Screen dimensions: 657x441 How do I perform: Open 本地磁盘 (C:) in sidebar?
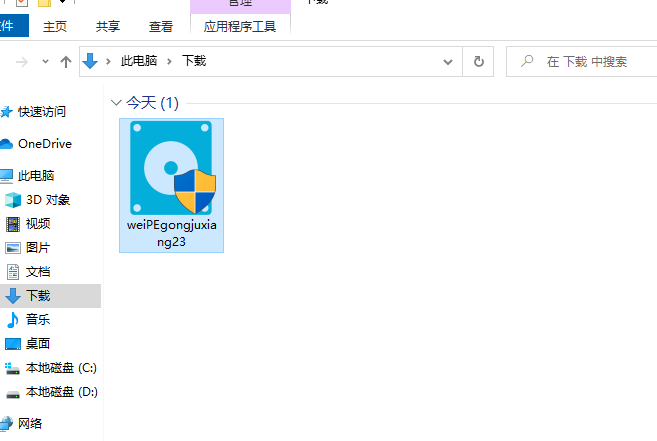61,368
